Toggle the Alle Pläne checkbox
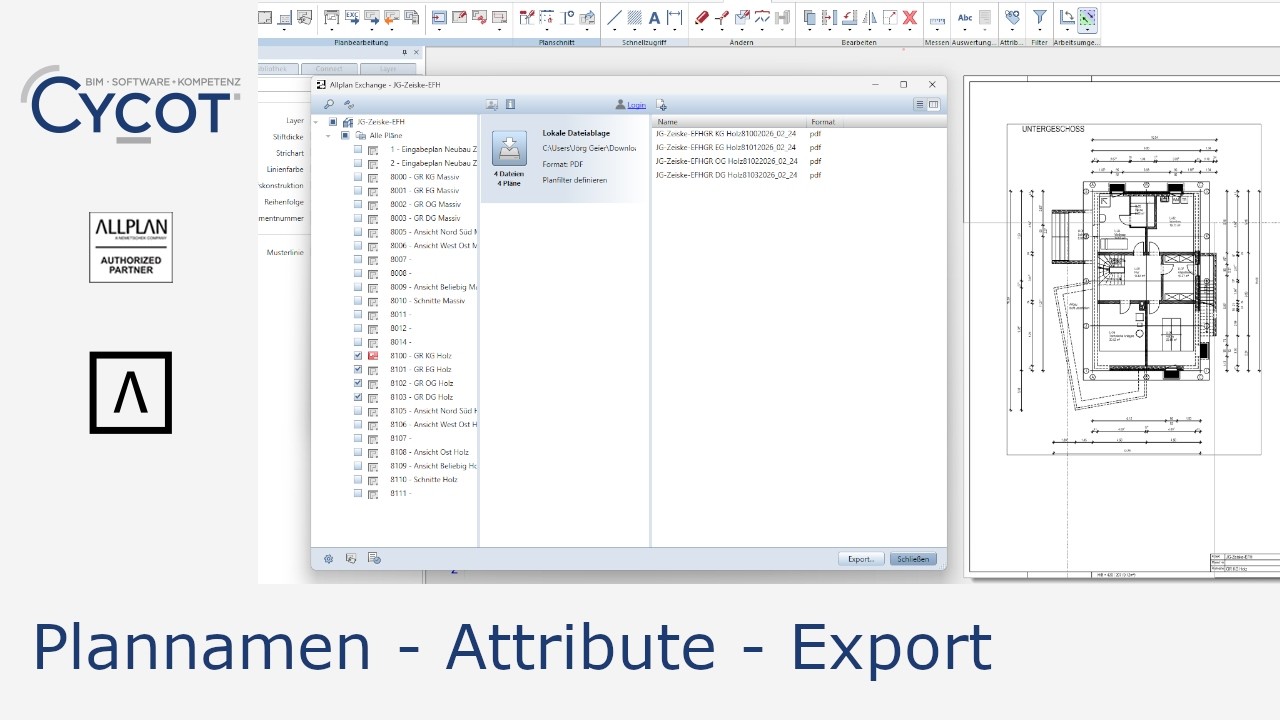Viewport: 1280px width, 720px height. 345,135
